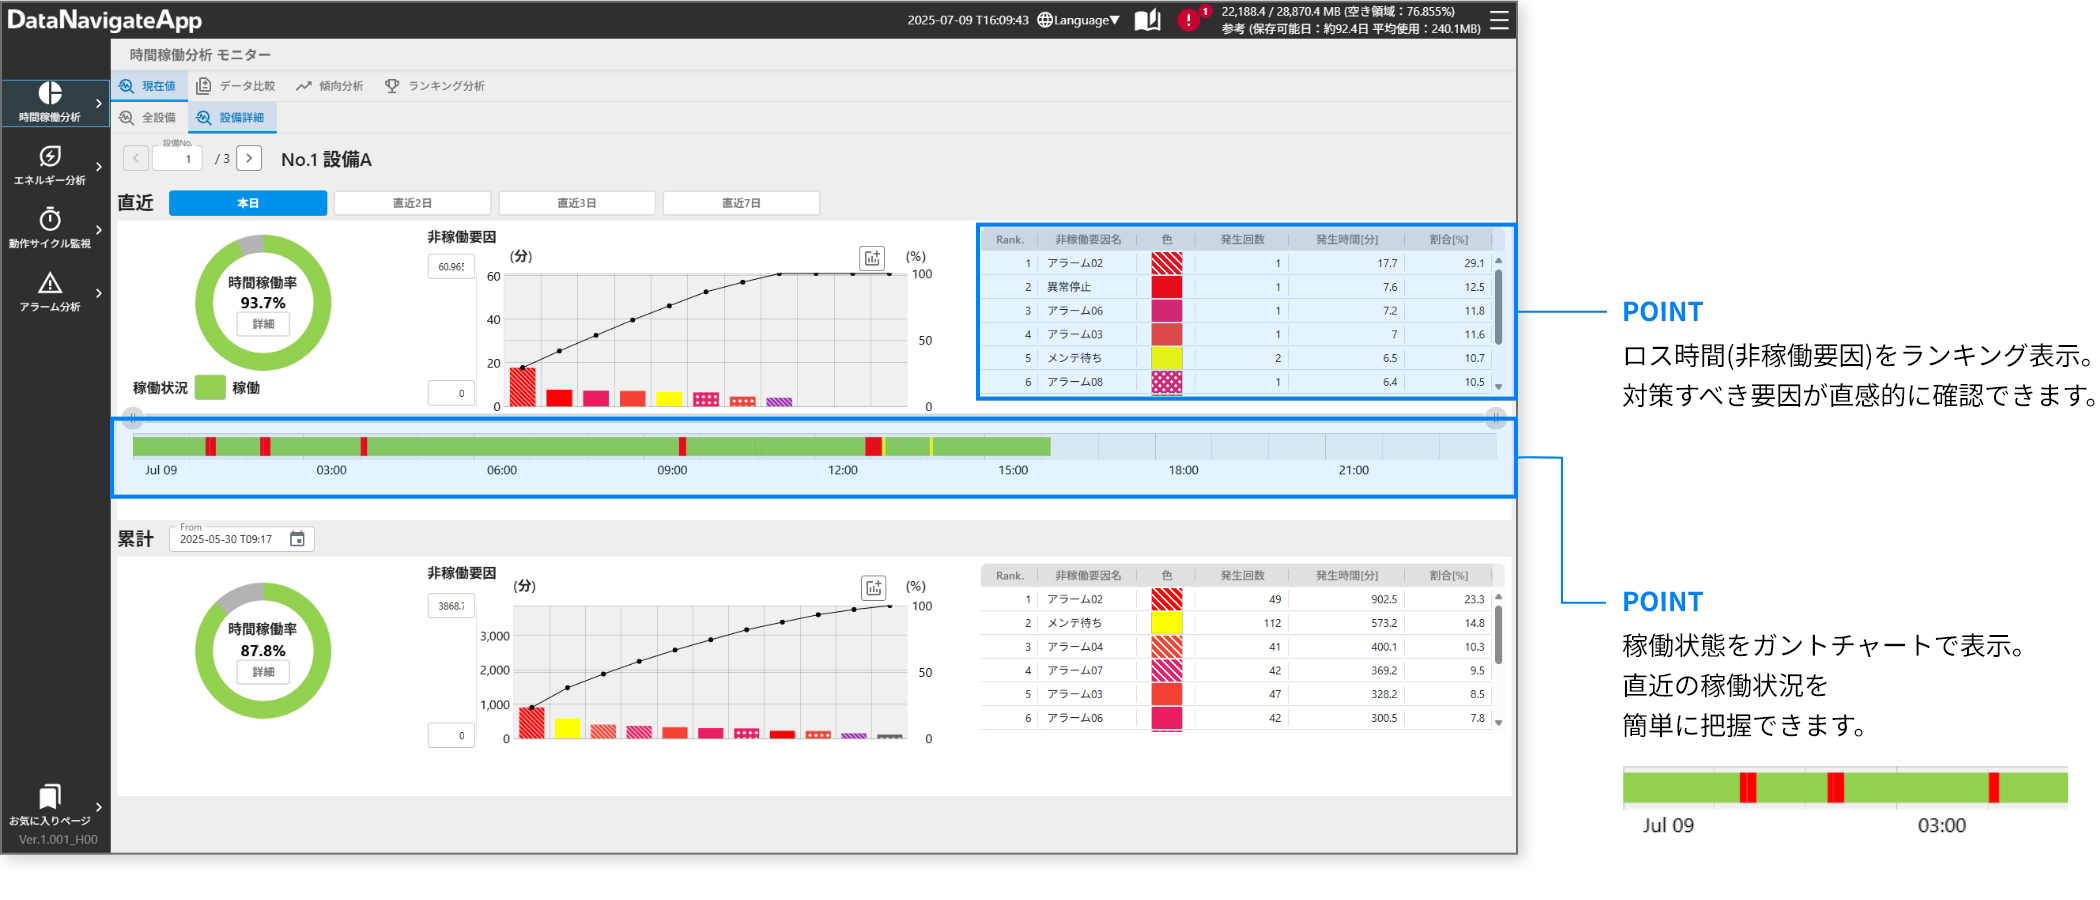
Task: Click chart settings icon on 直近 graph
Action: pyautogui.click(x=872, y=258)
